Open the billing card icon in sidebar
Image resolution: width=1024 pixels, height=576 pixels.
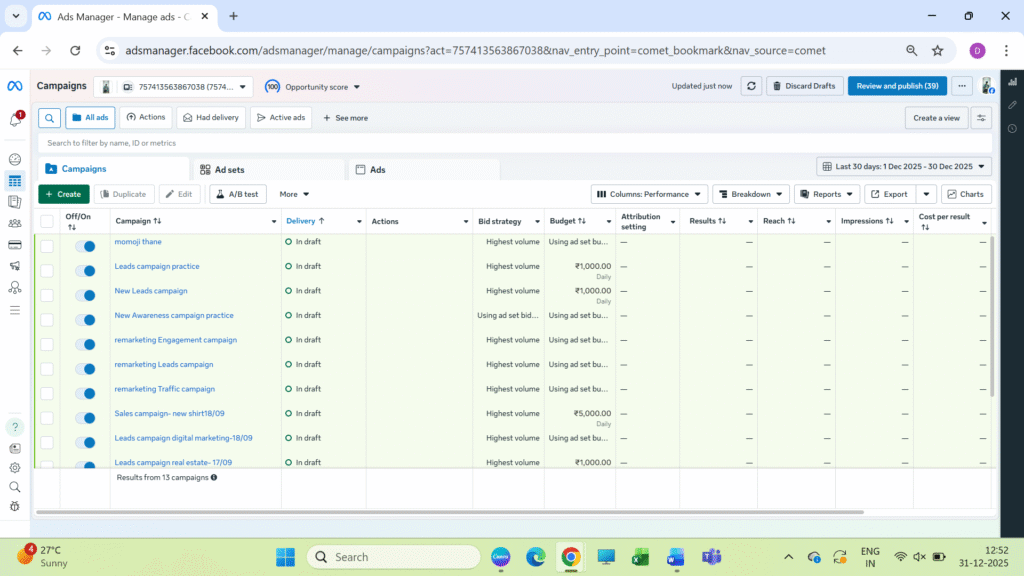(15, 245)
